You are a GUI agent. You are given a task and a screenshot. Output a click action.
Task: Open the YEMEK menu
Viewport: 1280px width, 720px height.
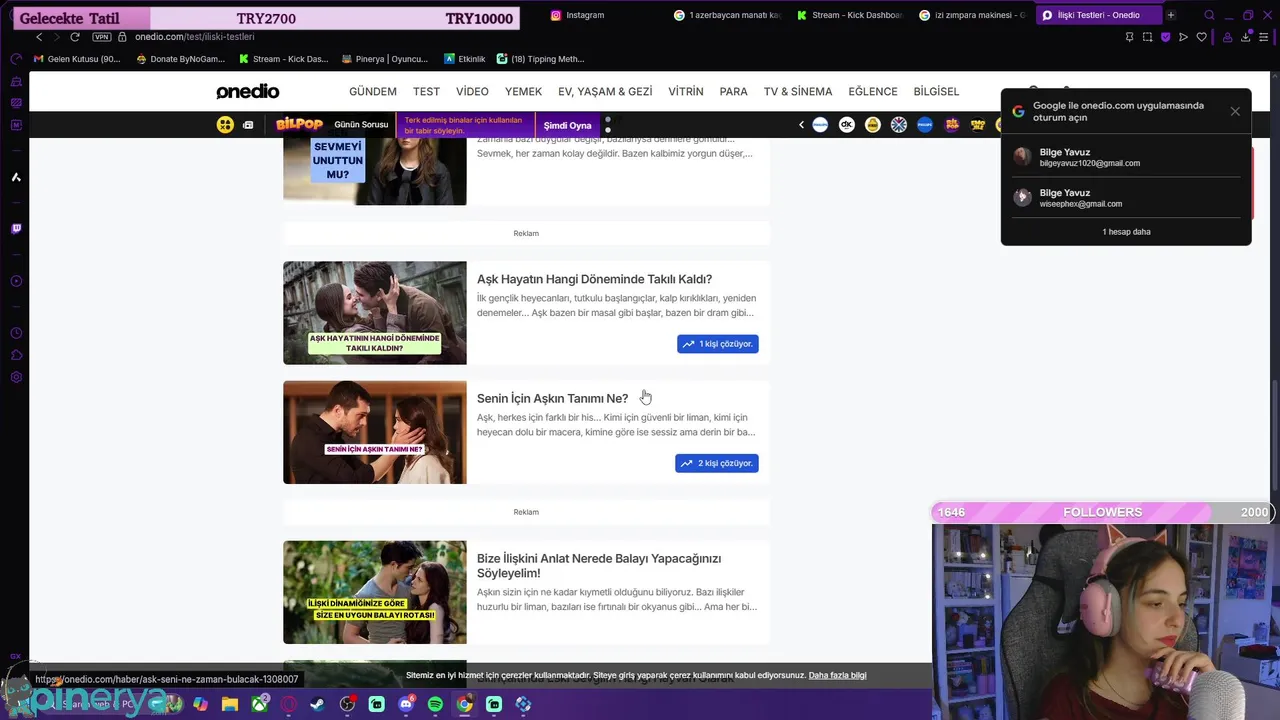click(x=523, y=91)
